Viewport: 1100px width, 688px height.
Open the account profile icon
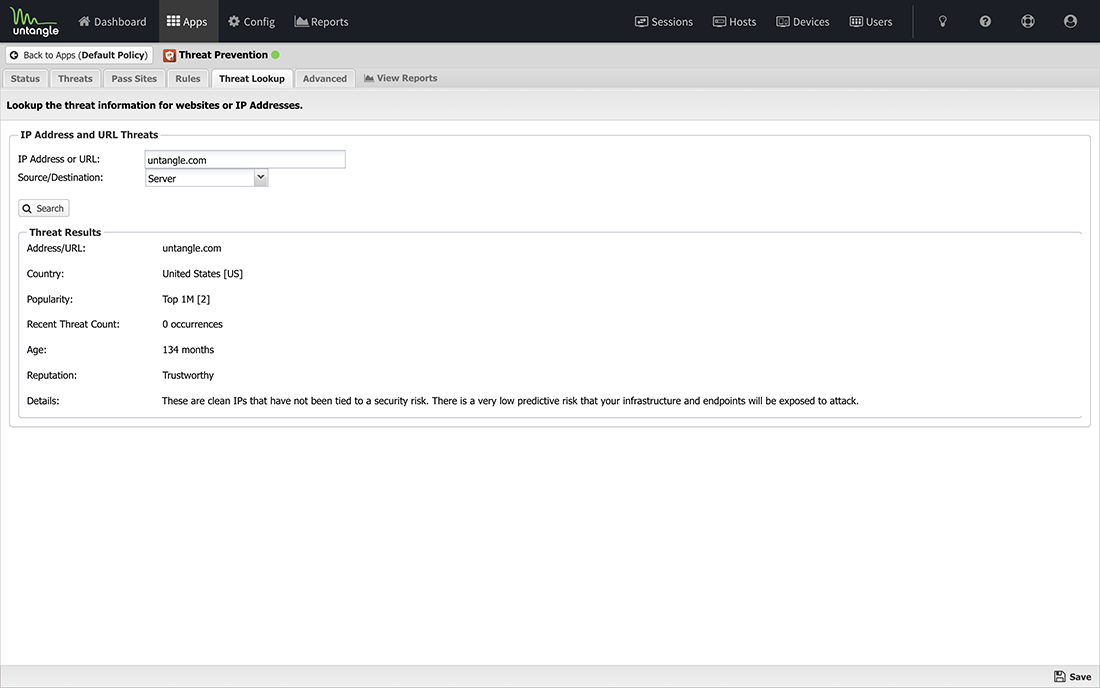pos(1071,22)
